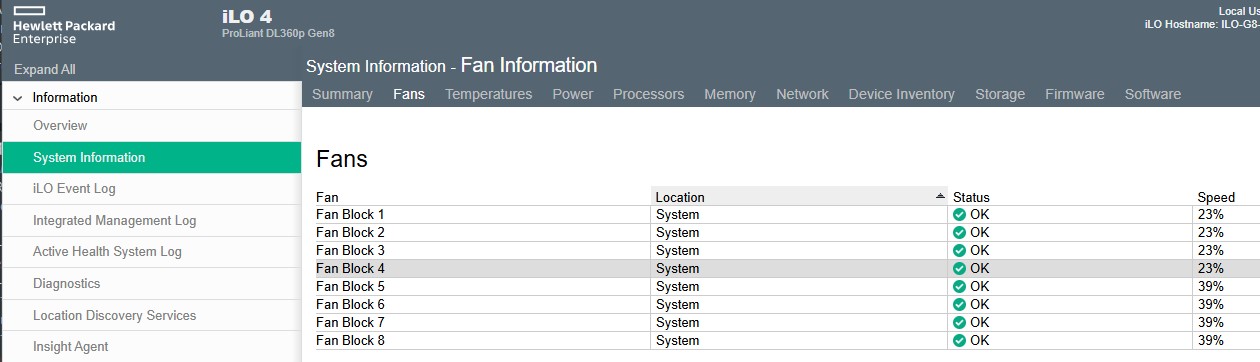
Task: Open iLO Event Log
Action: point(151,189)
